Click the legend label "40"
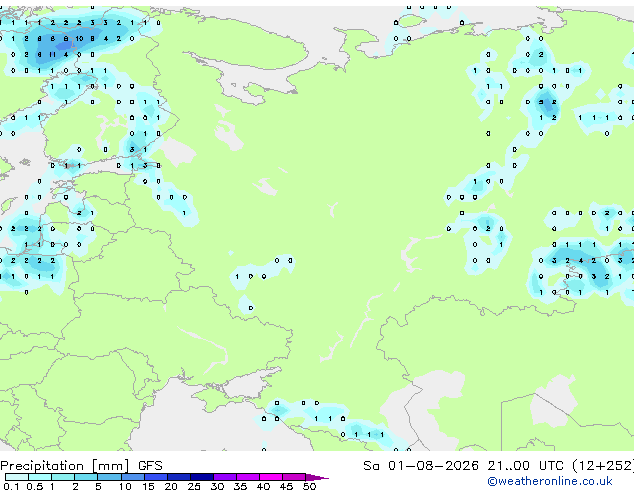The image size is (634, 490). [263, 486]
